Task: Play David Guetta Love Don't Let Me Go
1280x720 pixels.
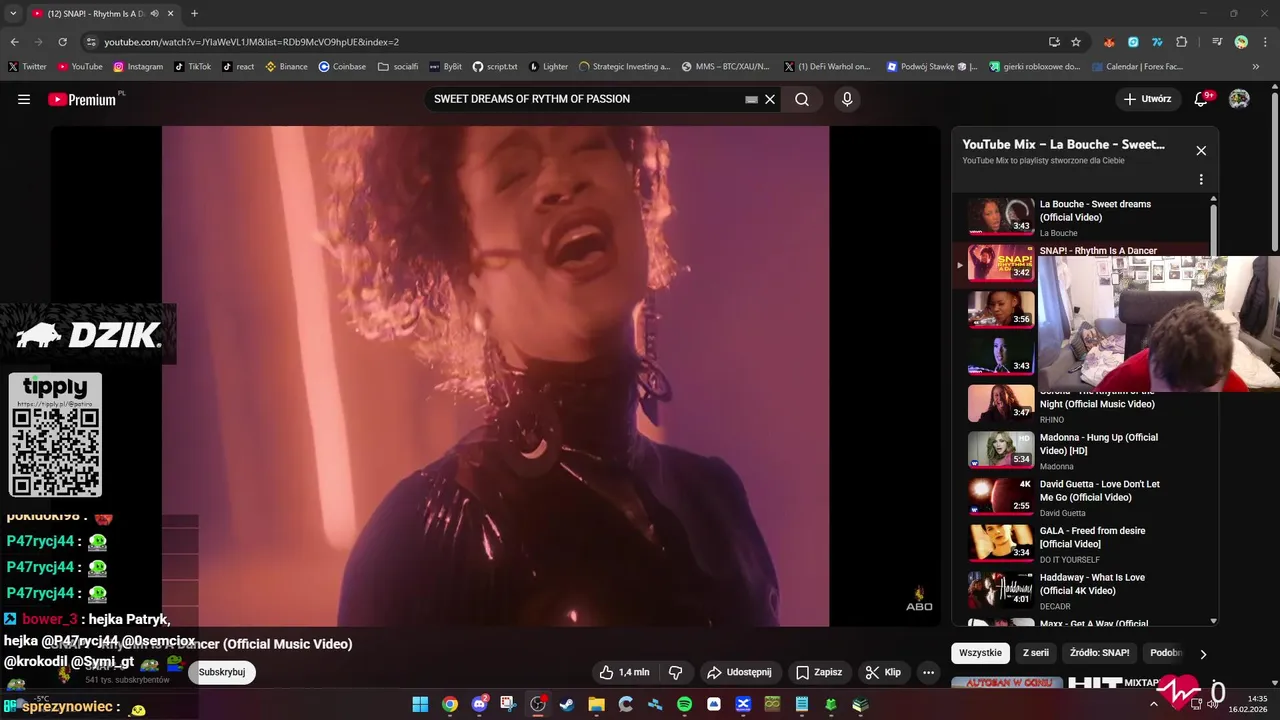Action: coord(1085,497)
